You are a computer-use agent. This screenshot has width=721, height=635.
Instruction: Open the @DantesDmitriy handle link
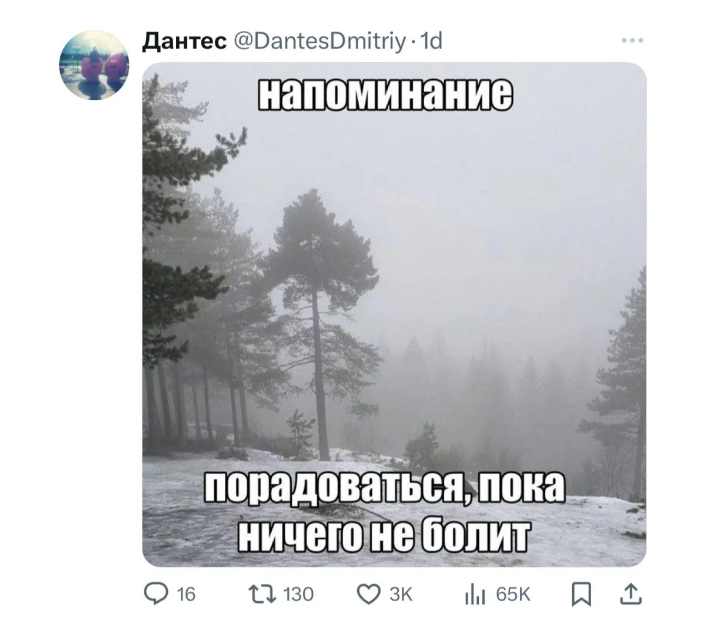[320, 41]
